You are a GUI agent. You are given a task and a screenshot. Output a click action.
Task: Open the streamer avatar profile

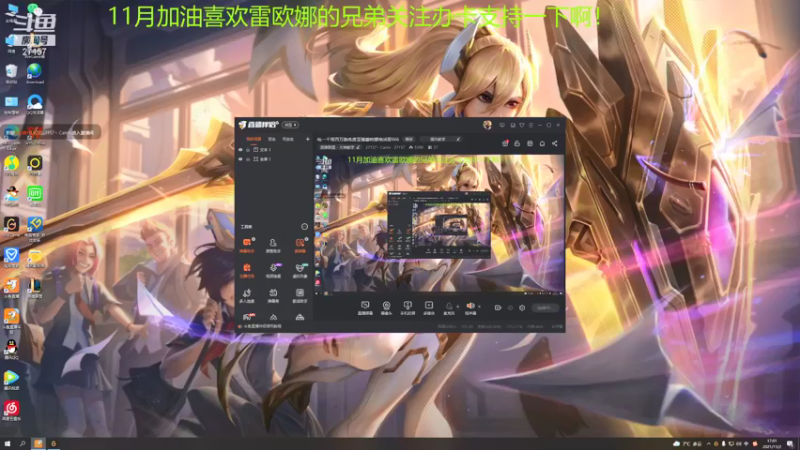[x=487, y=125]
